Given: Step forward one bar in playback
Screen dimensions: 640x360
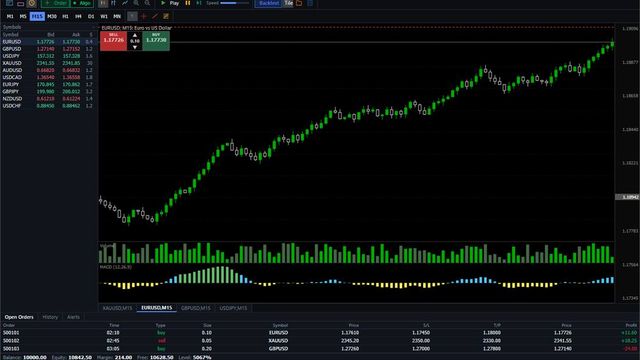Looking at the screenshot, I should tap(199, 3).
